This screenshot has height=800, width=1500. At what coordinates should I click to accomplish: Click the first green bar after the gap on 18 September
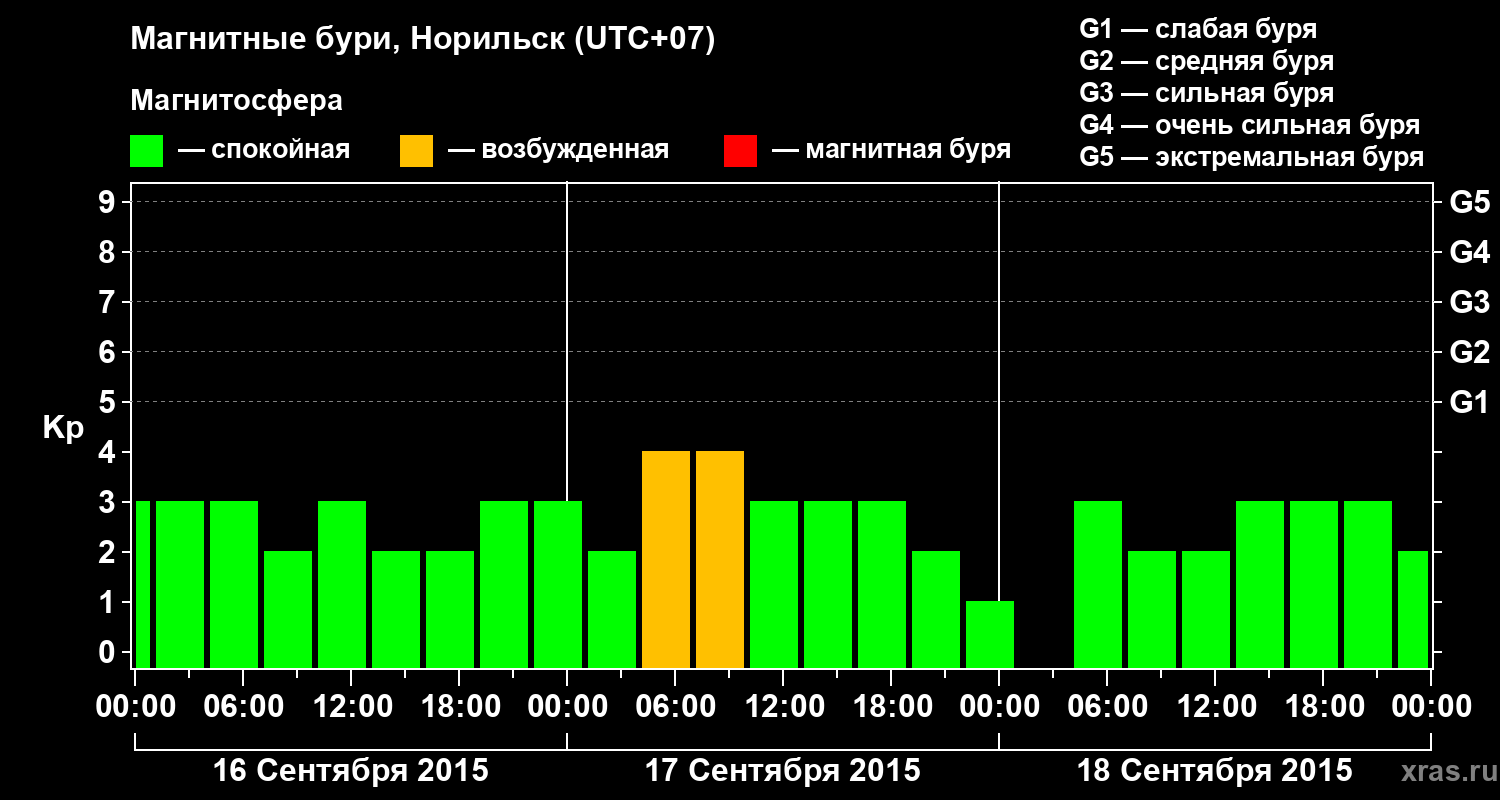click(1098, 584)
